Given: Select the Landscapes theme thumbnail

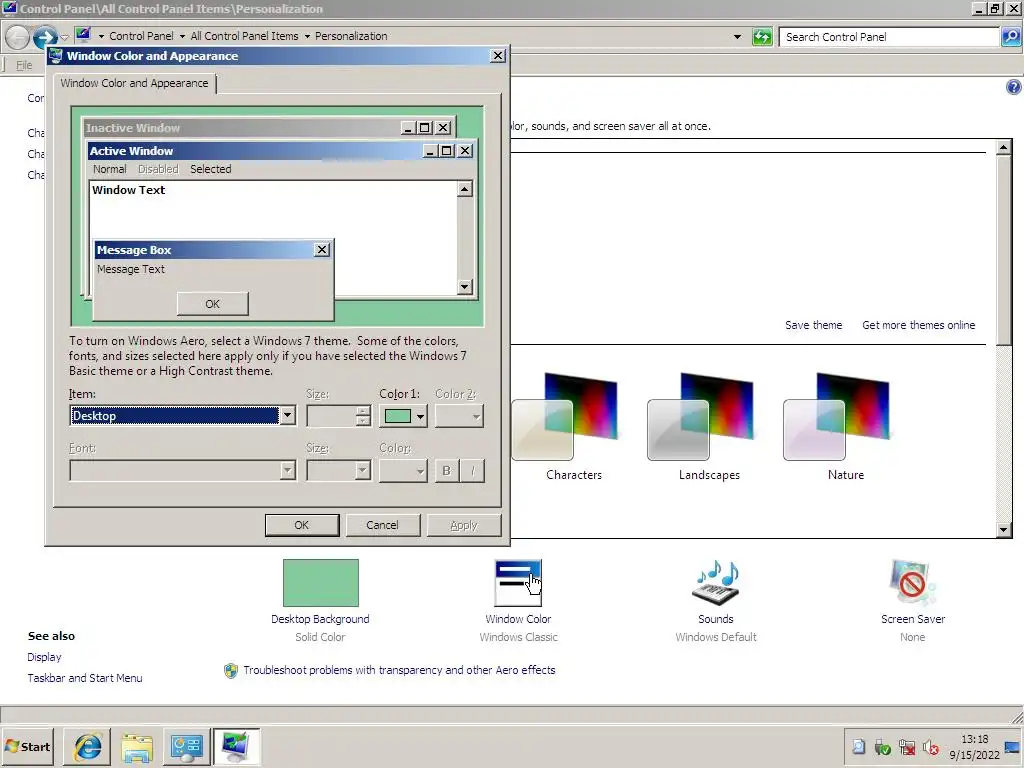Looking at the screenshot, I should (701, 417).
